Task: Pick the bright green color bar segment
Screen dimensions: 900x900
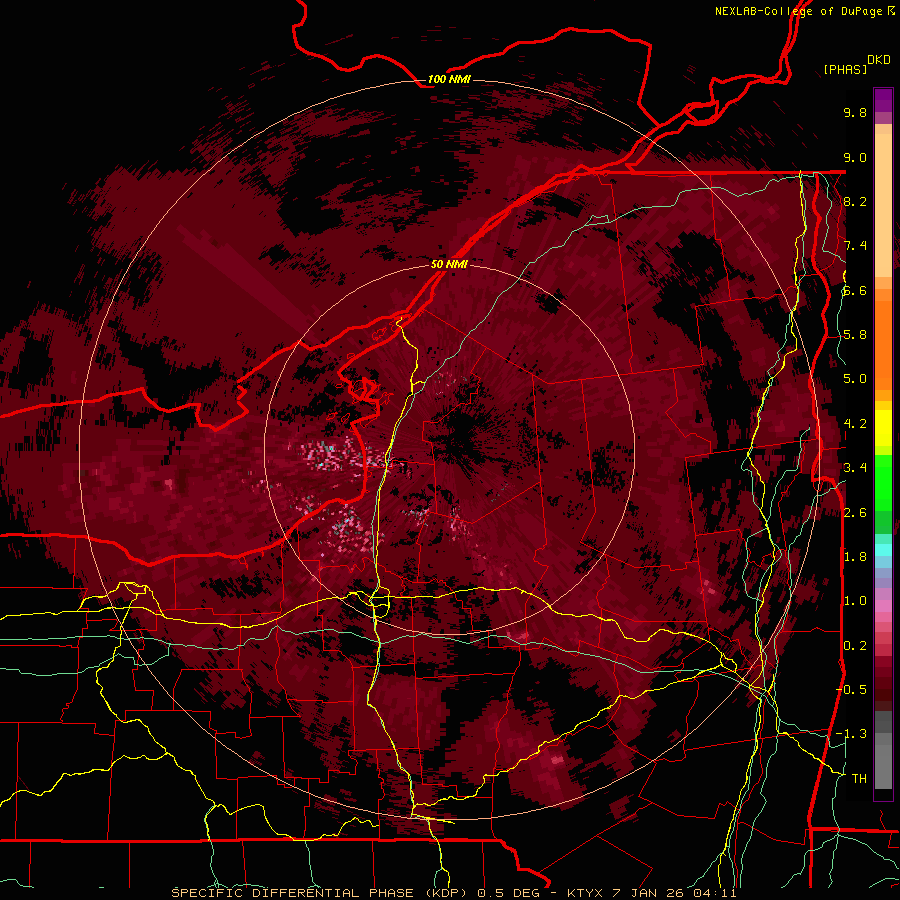Action: tap(883, 481)
